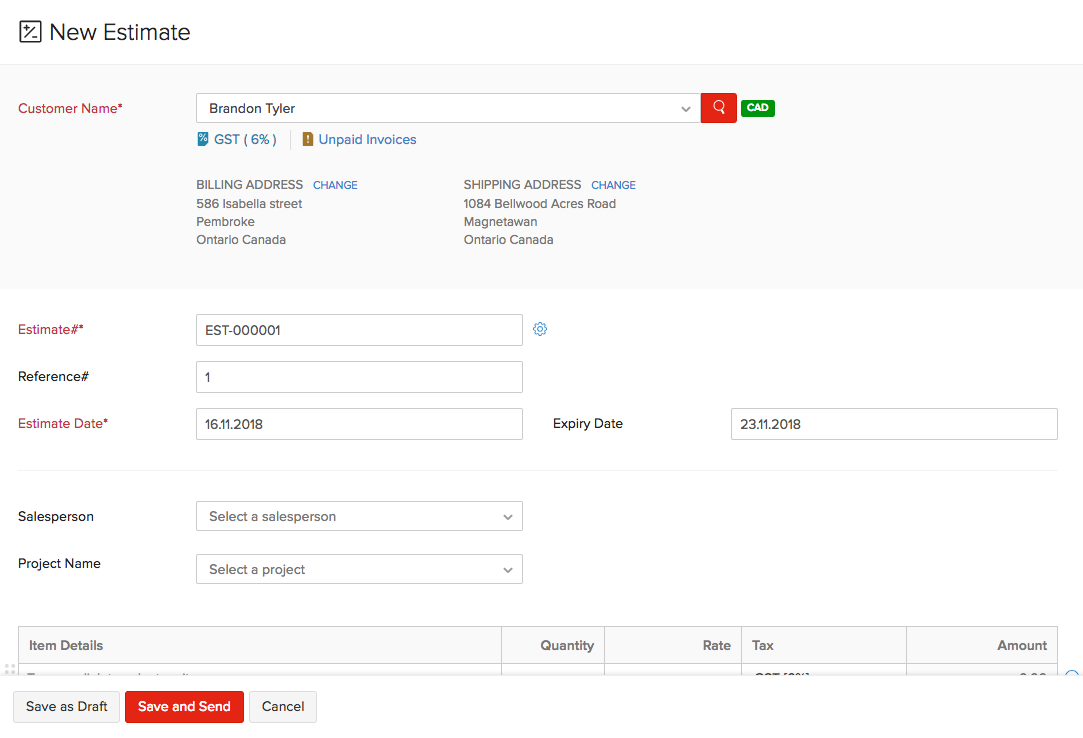1083x738 pixels.
Task: Click the GST percent tax icon
Action: tap(203, 140)
